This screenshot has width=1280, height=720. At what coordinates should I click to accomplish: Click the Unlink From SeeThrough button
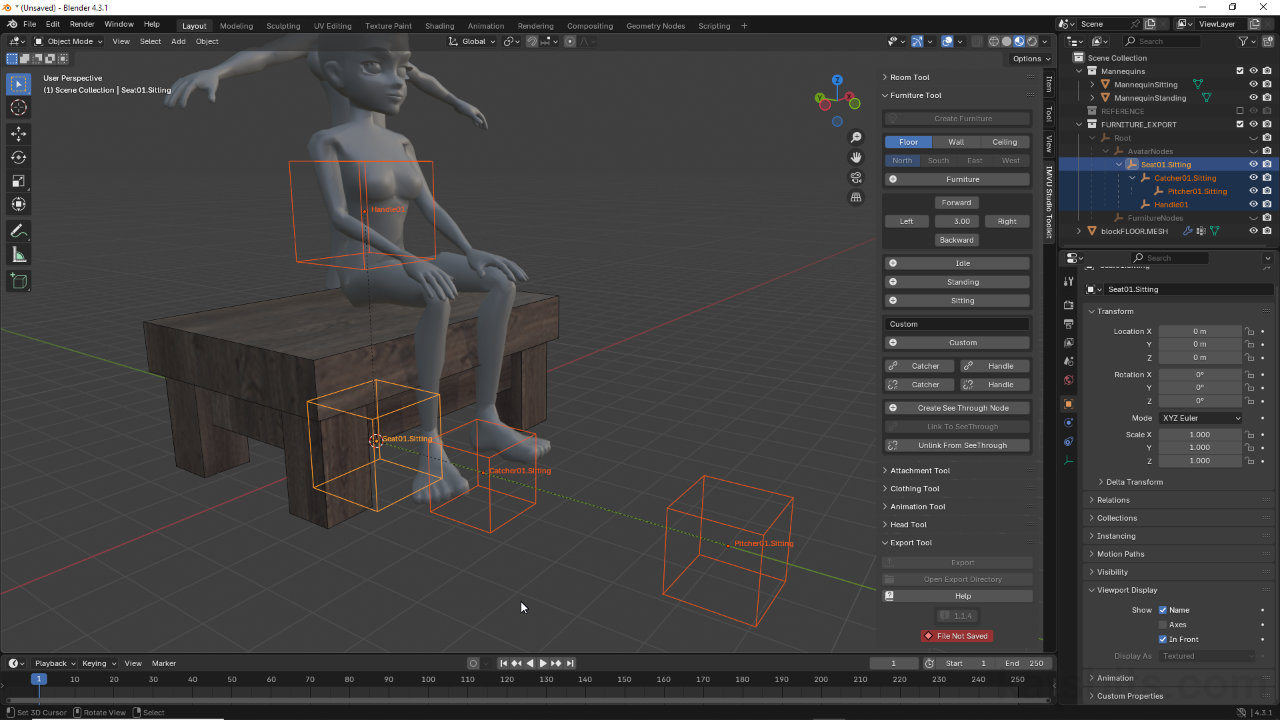pos(957,445)
